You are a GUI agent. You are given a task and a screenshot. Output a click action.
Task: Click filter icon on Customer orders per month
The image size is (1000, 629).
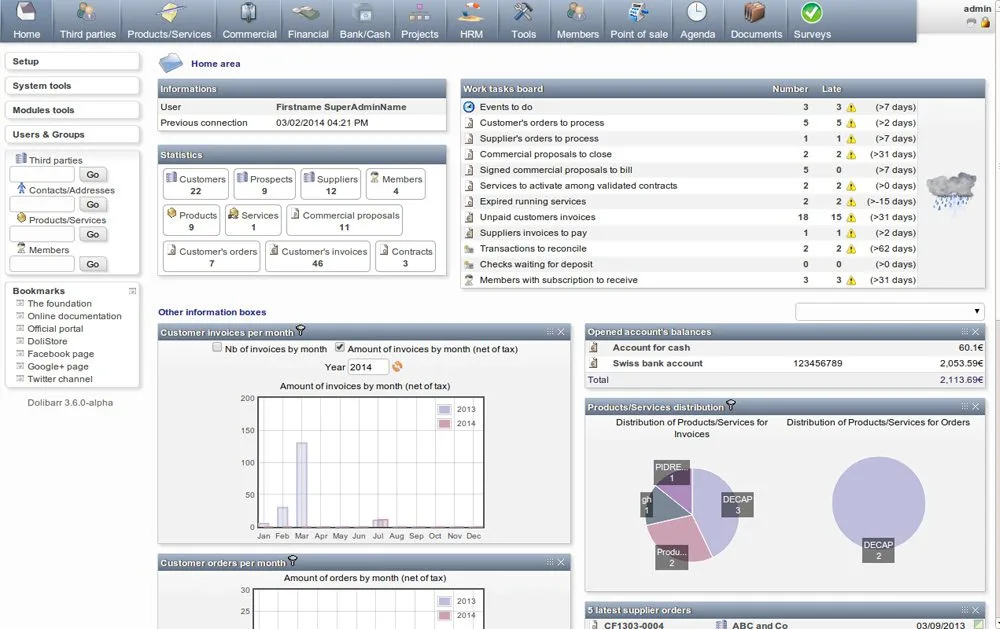pos(293,561)
